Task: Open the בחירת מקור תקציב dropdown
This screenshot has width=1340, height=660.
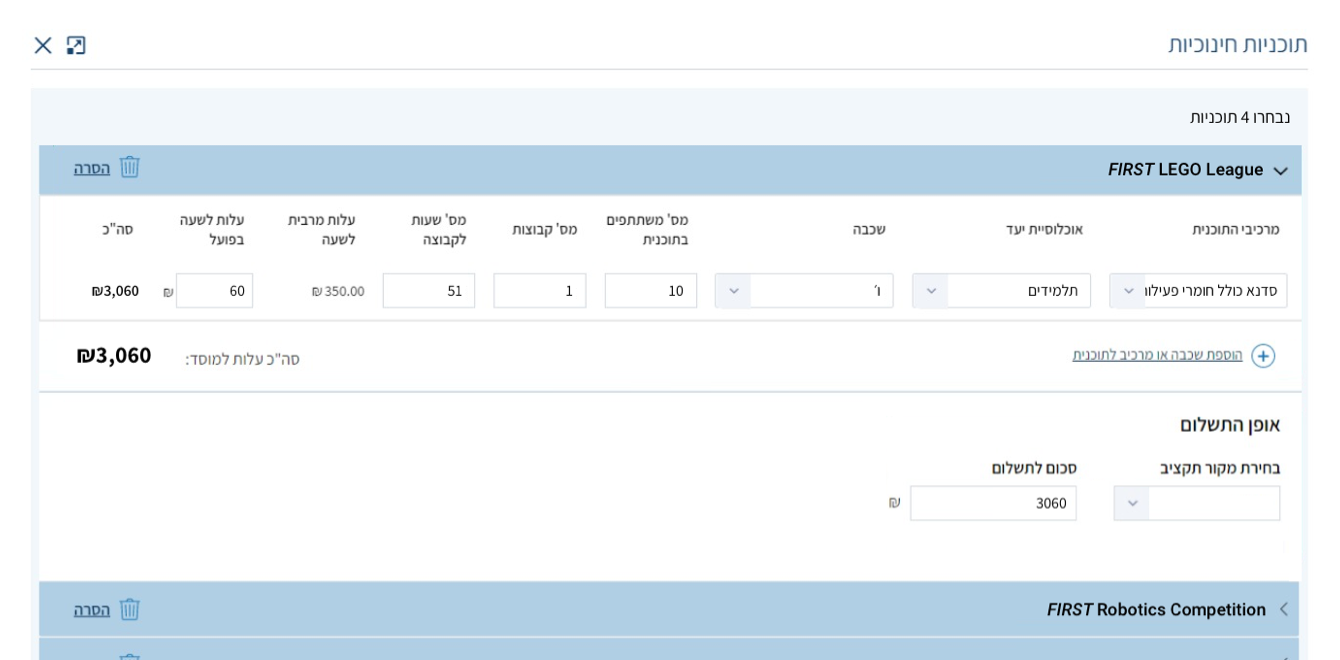Action: (x=1197, y=503)
